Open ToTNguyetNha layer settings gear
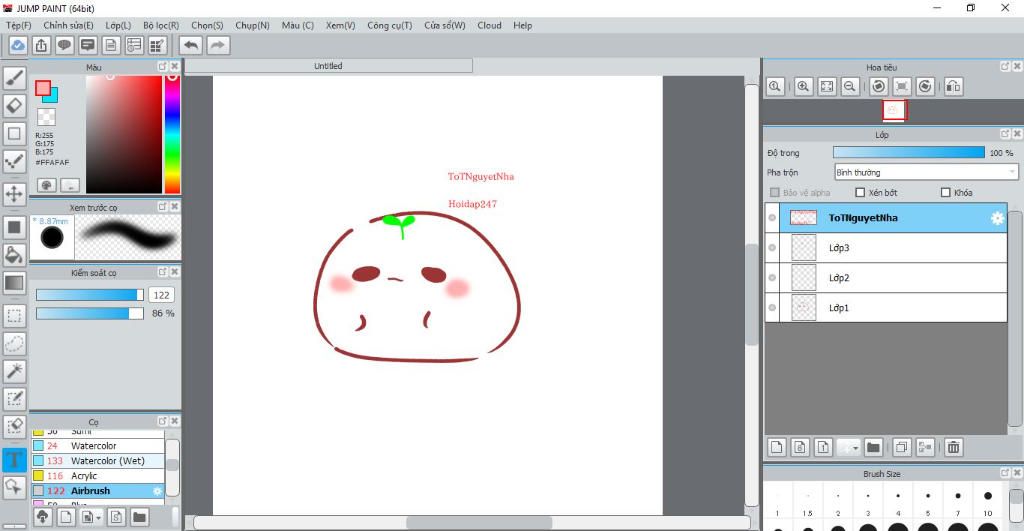This screenshot has height=531, width=1024. point(997,218)
